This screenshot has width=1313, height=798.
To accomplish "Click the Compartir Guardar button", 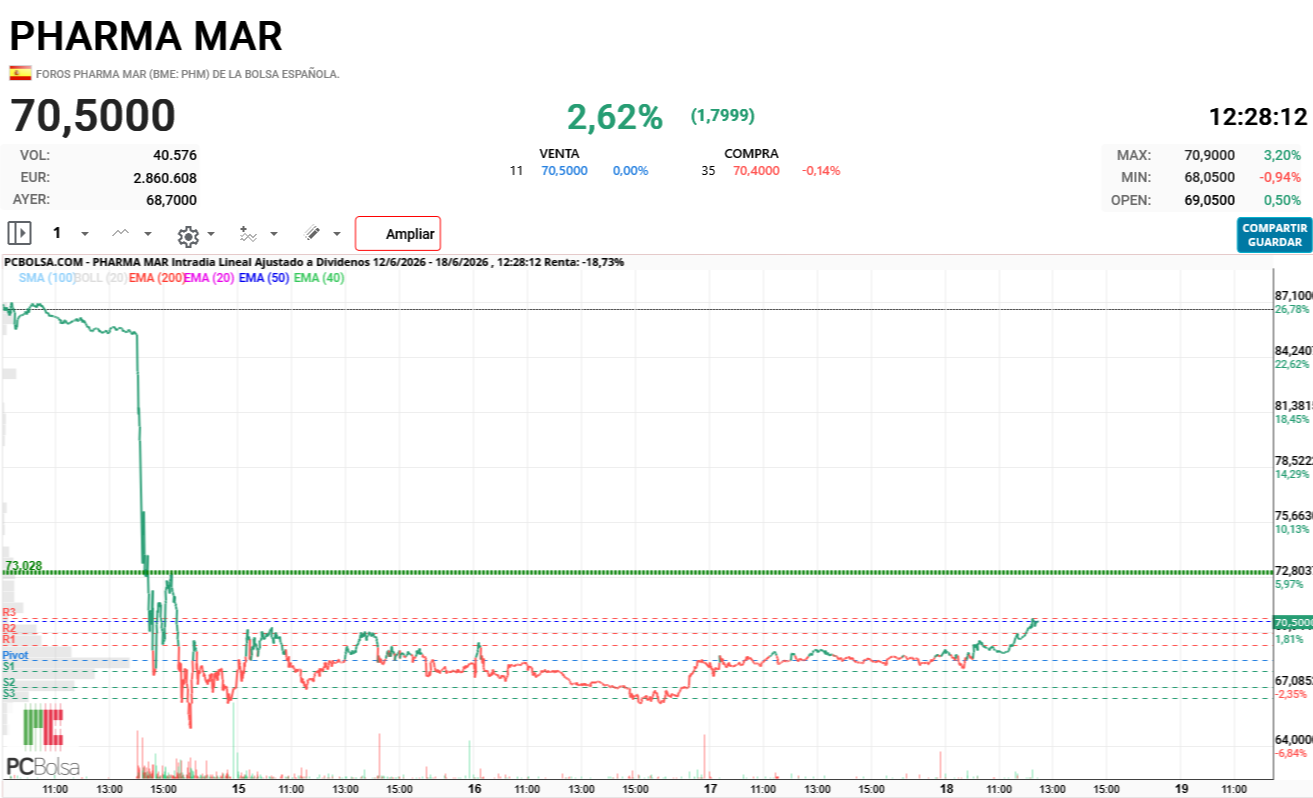I will [1274, 235].
